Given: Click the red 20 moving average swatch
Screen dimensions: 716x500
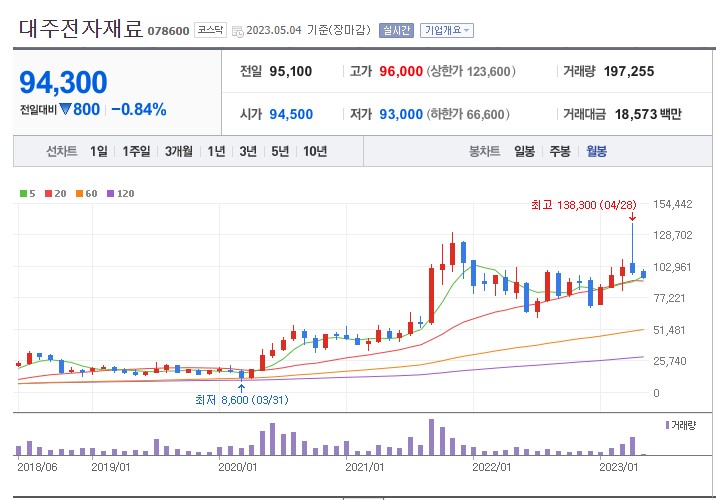Looking at the screenshot, I should 48,194.
